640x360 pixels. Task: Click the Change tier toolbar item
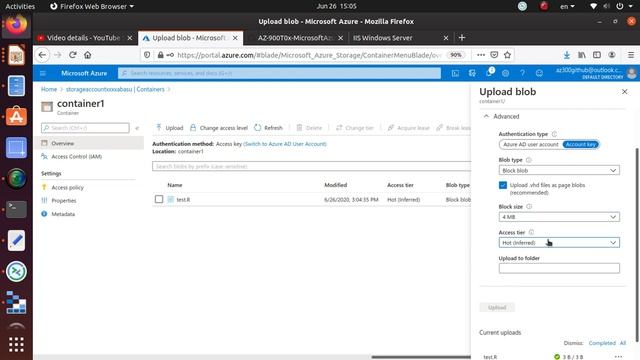355,128
